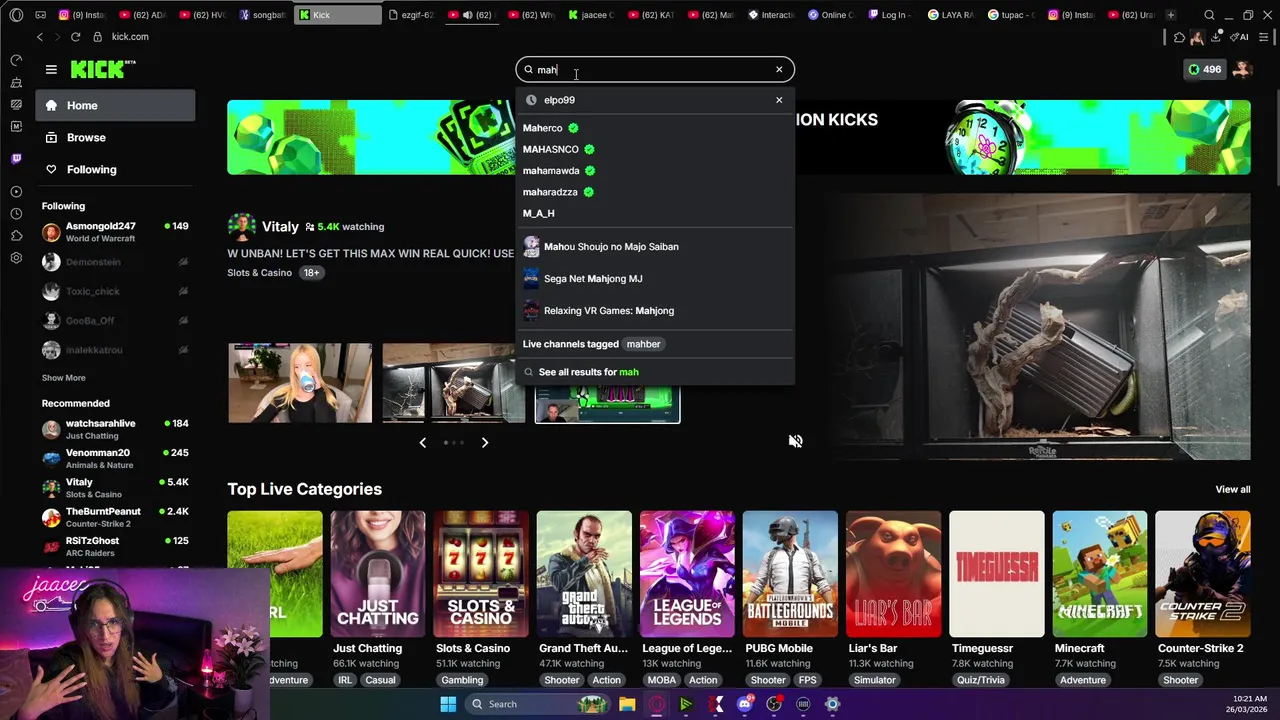This screenshot has height=720, width=1280.
Task: Open Following in Kick sidebar
Action: pos(115,169)
